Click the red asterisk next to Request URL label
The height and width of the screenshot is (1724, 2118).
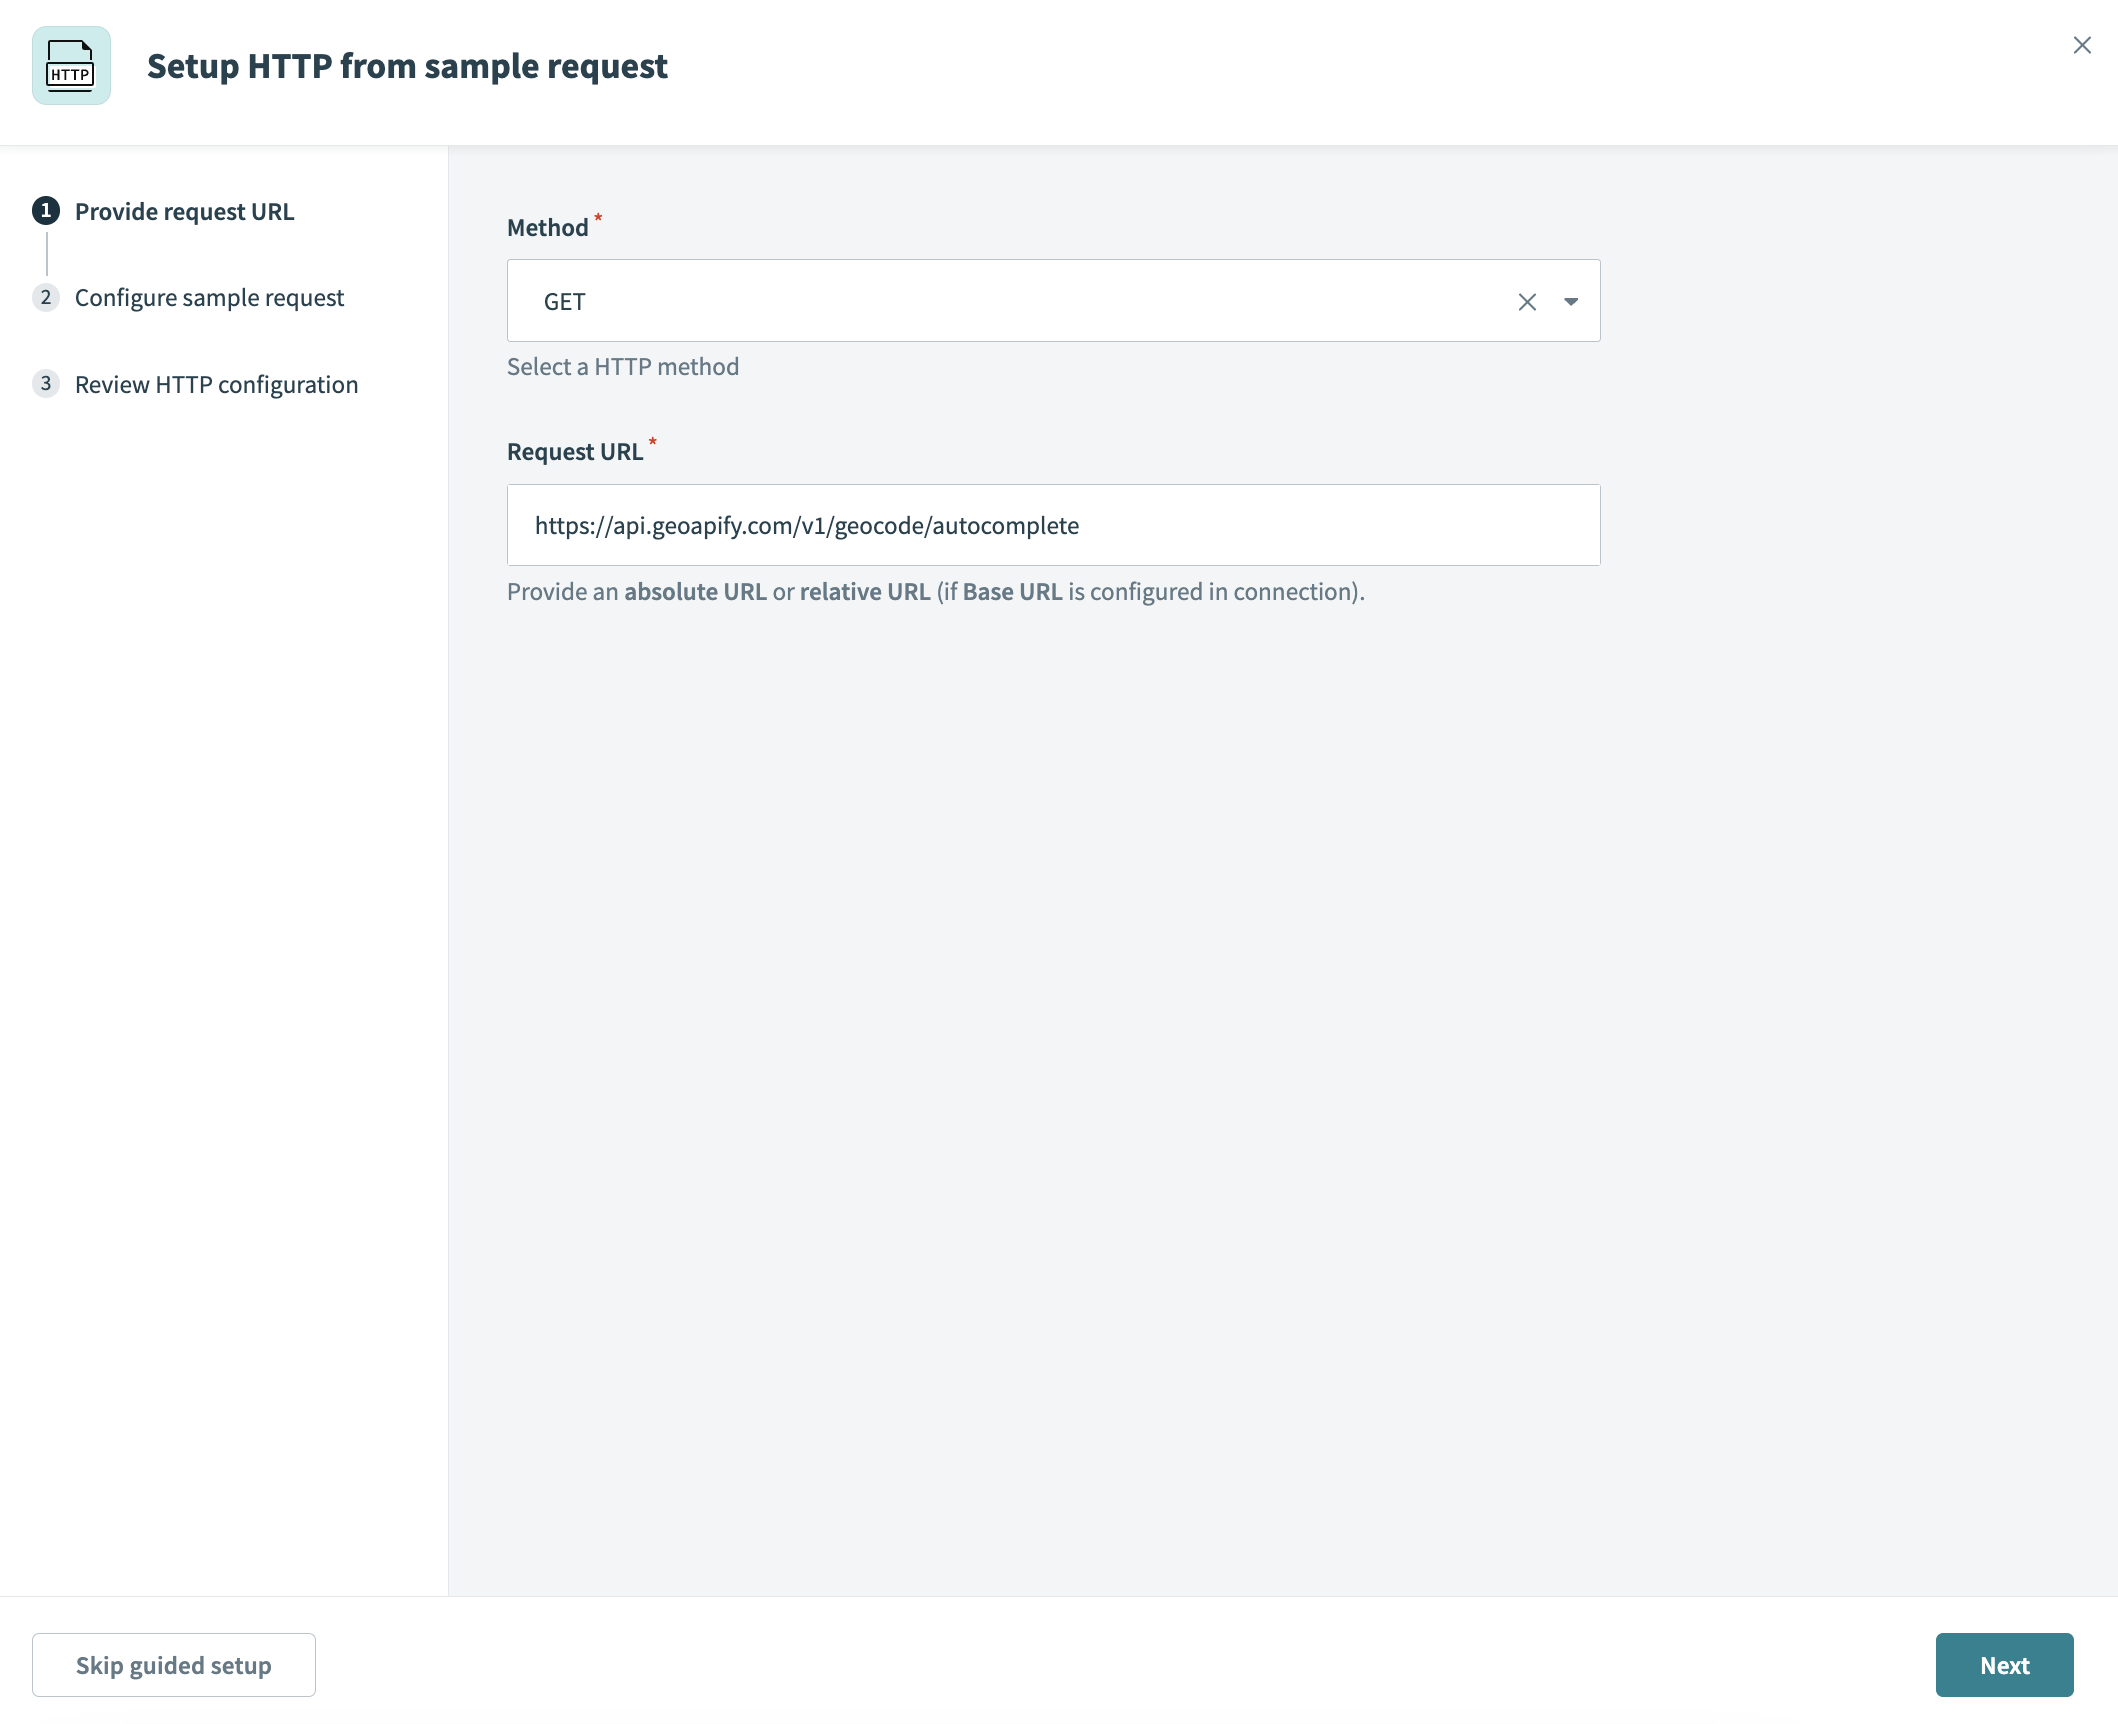pyautogui.click(x=653, y=444)
